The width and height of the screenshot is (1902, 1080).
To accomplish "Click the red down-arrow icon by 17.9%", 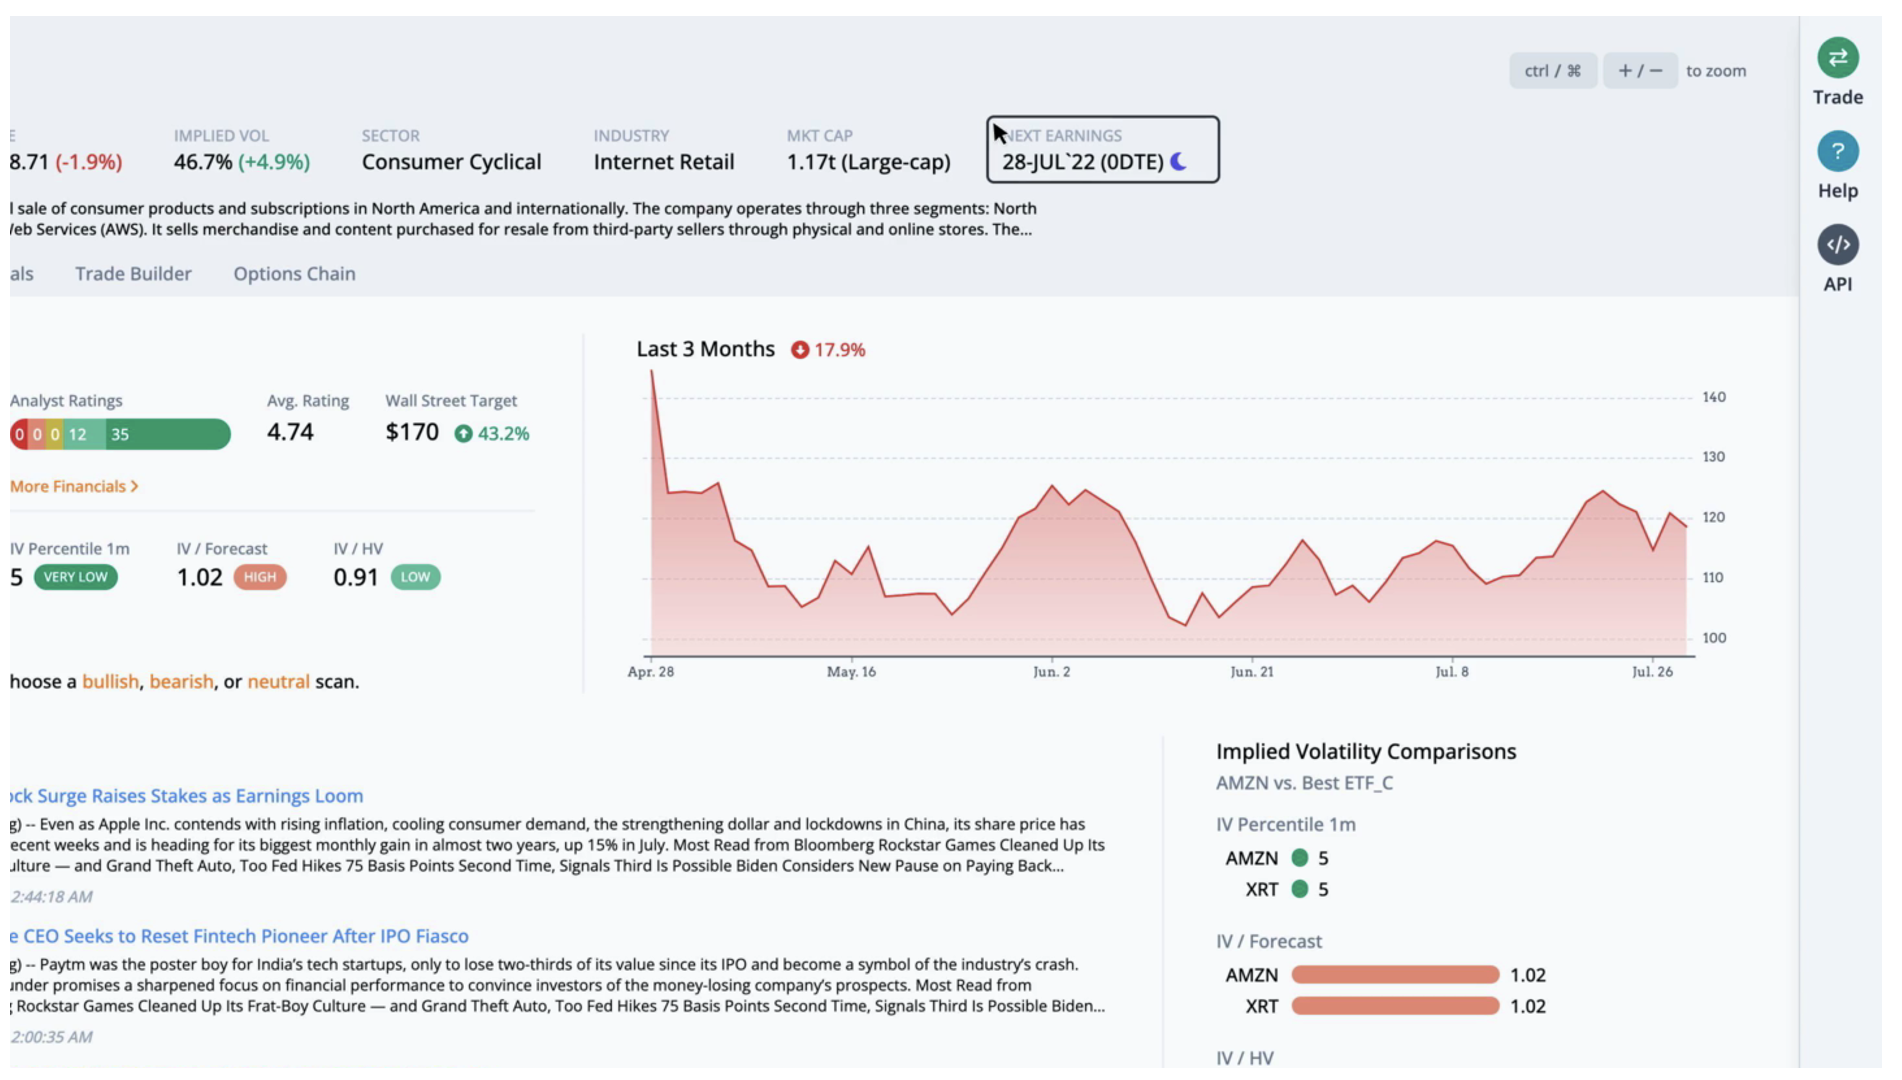I will point(800,350).
